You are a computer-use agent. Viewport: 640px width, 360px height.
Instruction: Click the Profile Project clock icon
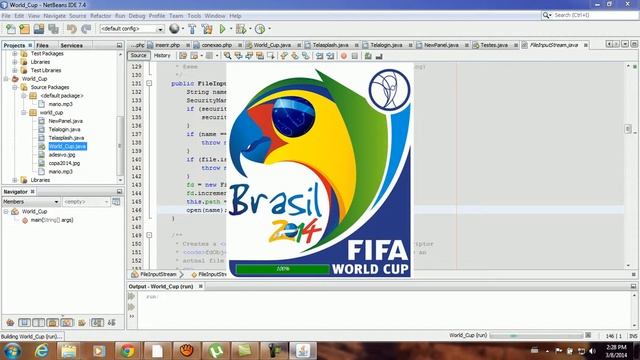point(260,29)
